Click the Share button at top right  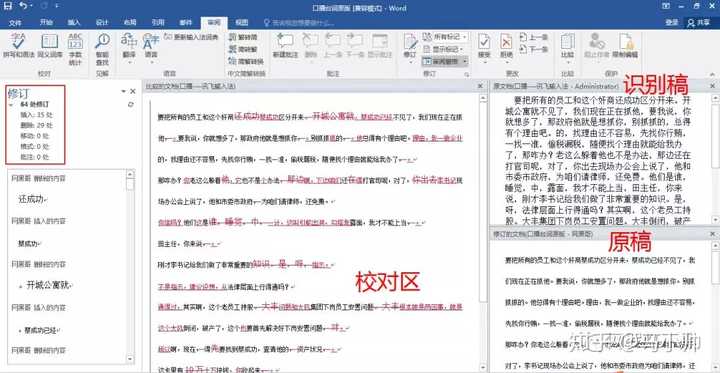pos(698,23)
